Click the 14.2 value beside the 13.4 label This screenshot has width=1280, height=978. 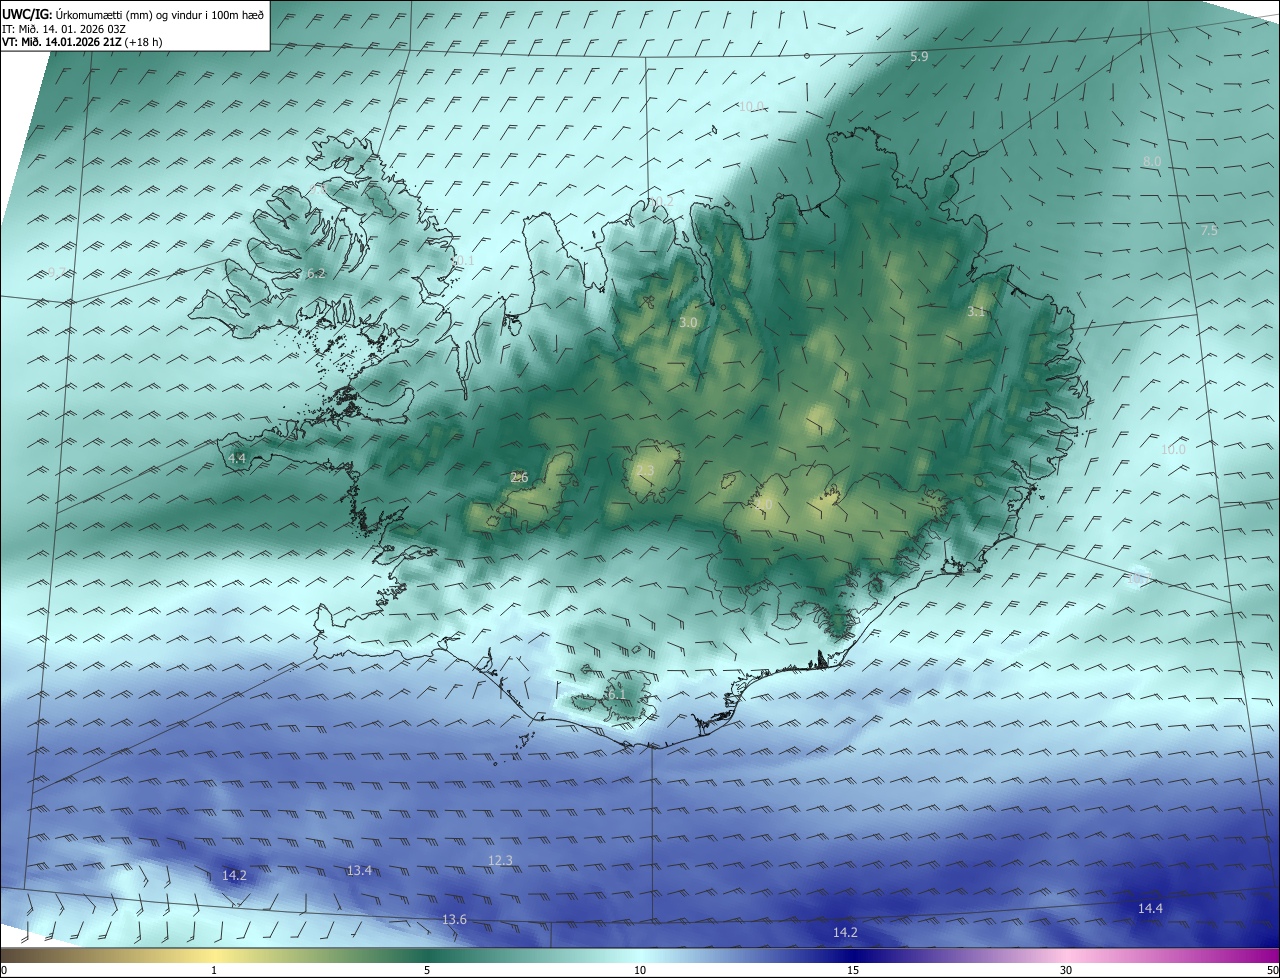[x=234, y=875]
